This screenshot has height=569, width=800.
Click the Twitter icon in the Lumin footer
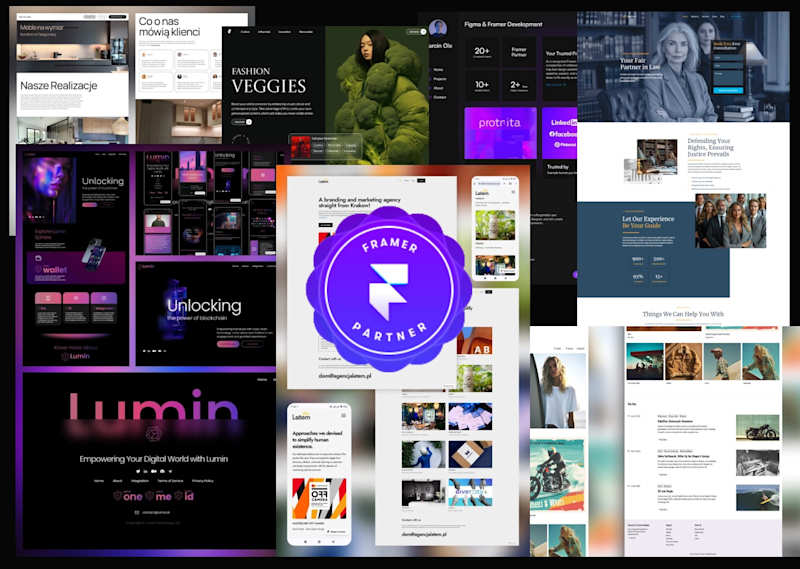pyautogui.click(x=138, y=471)
